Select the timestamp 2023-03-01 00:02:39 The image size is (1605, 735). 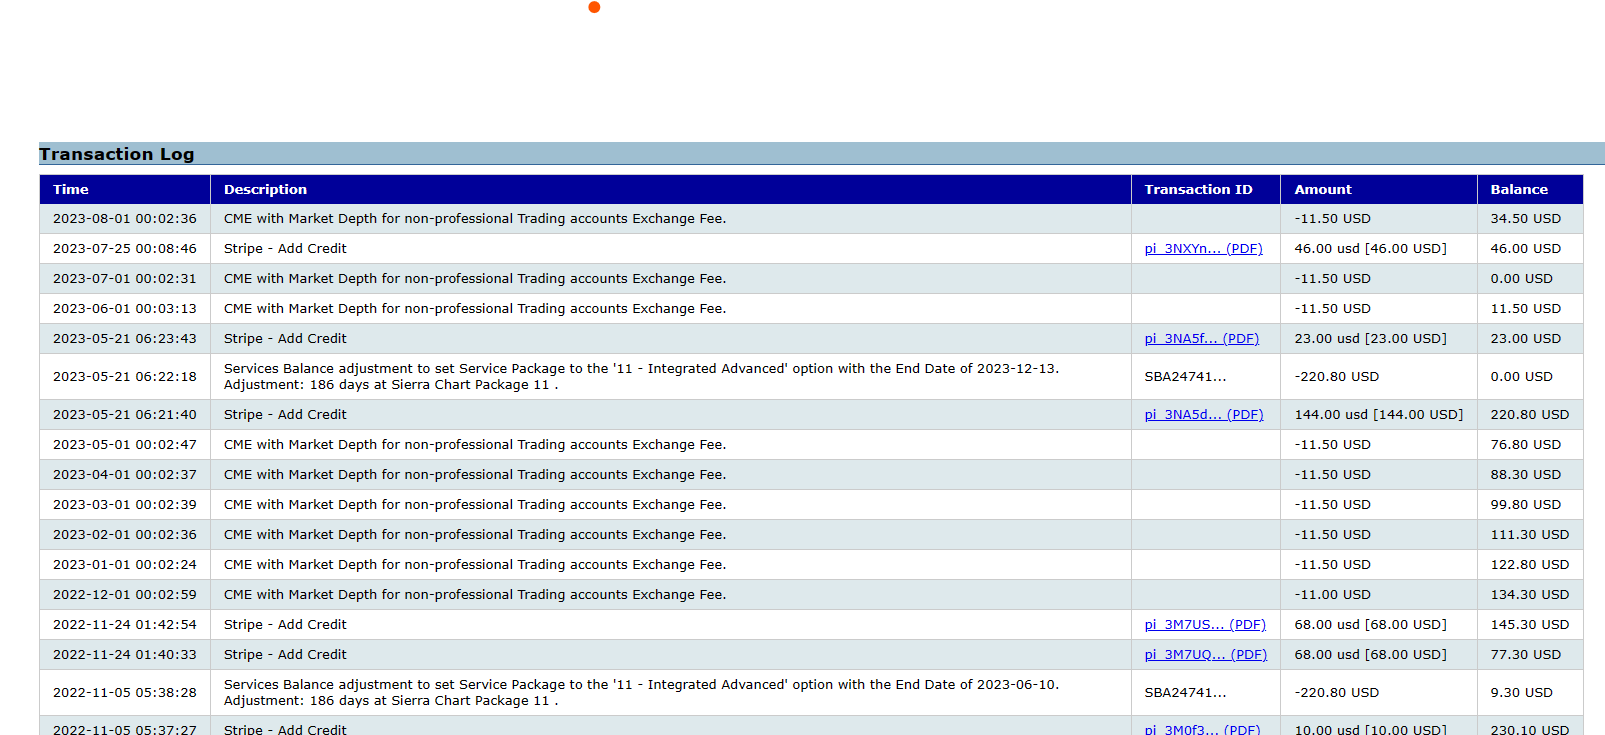pyautogui.click(x=125, y=505)
